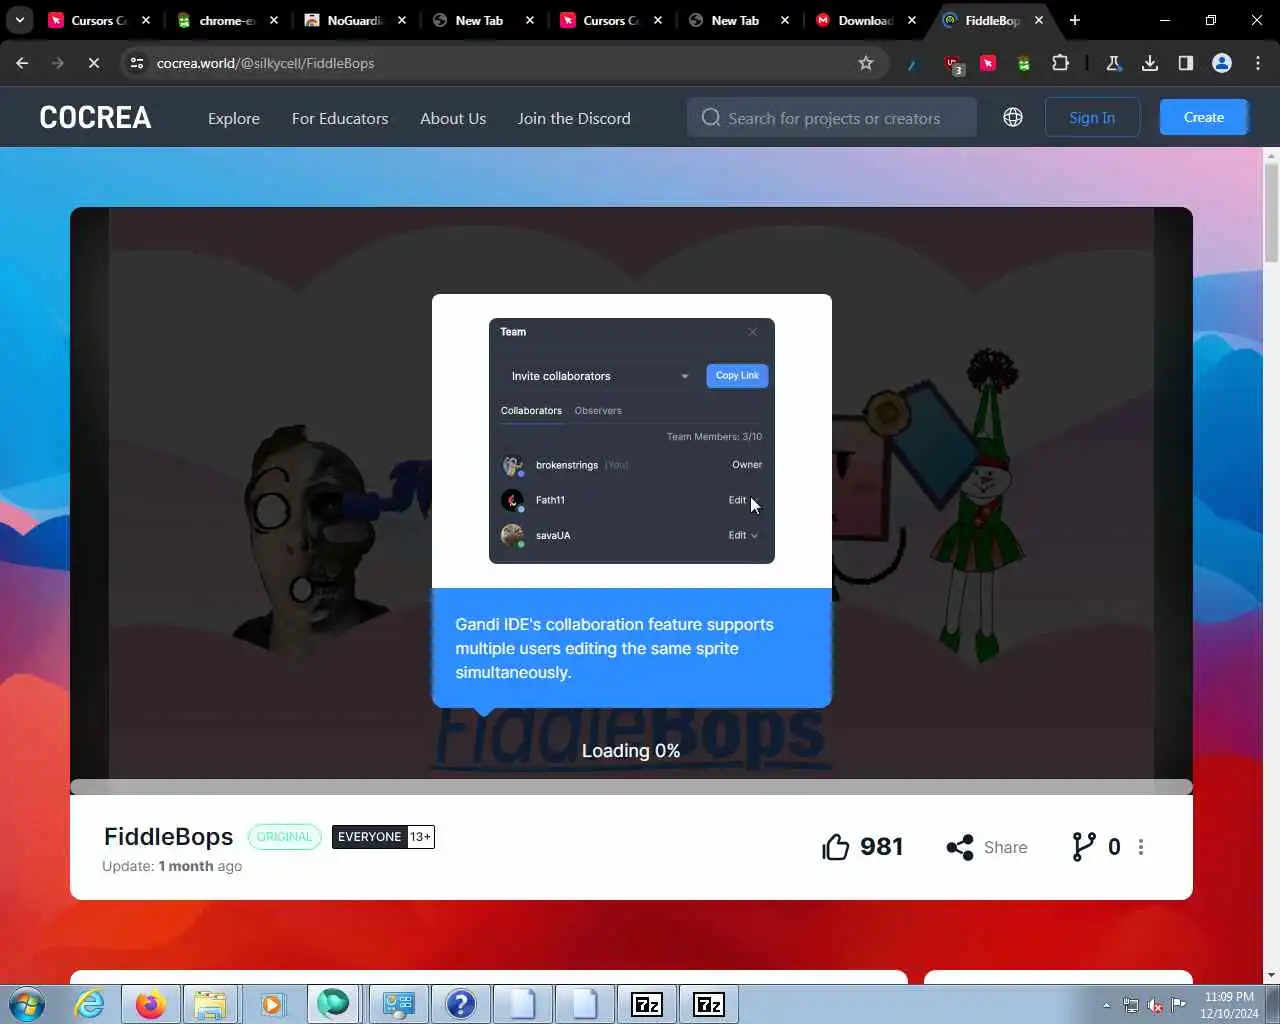The height and width of the screenshot is (1024, 1280).
Task: Click the project loading progress bar
Action: point(631,787)
